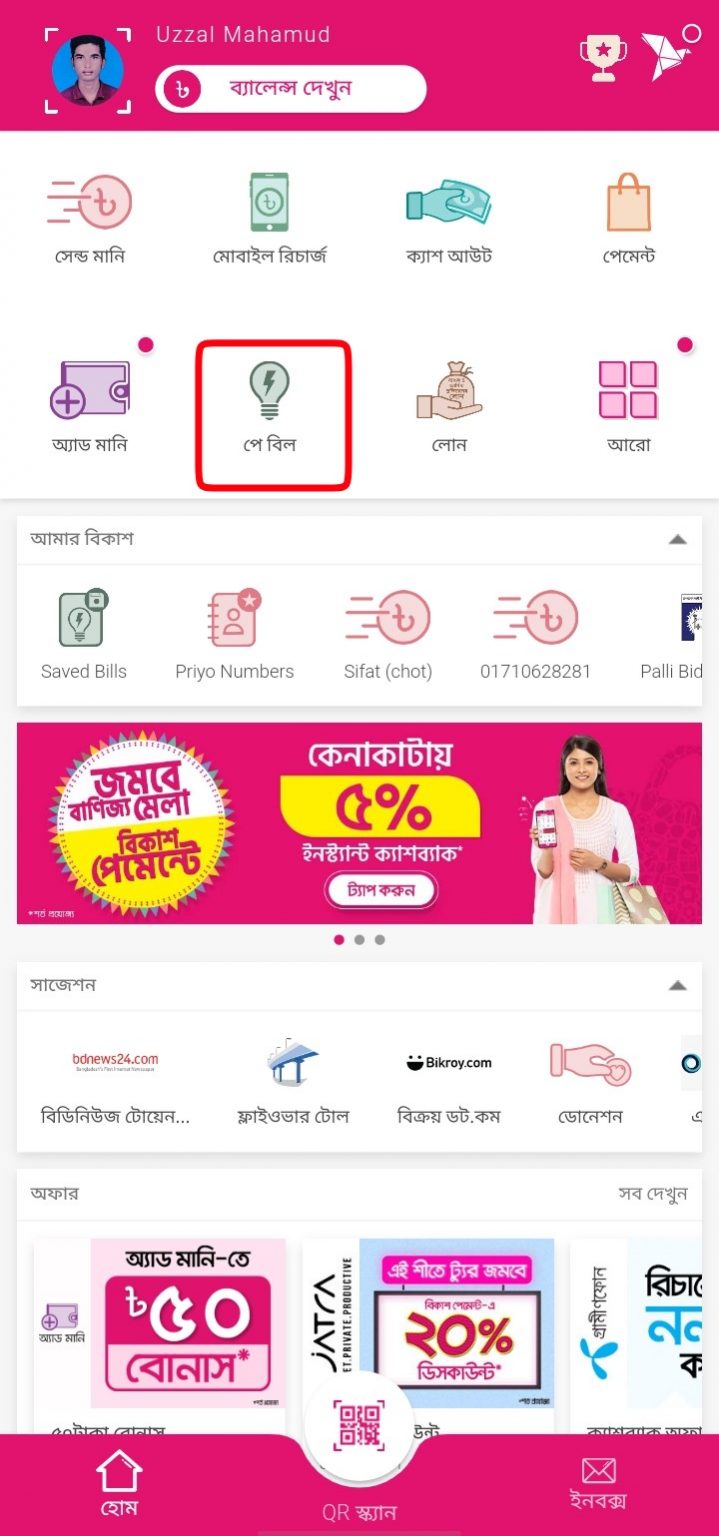Screen dimensions: 719x1536
Task: Tap the 50 taka Add Money bonus offer
Action: pyautogui.click(x=159, y=1323)
